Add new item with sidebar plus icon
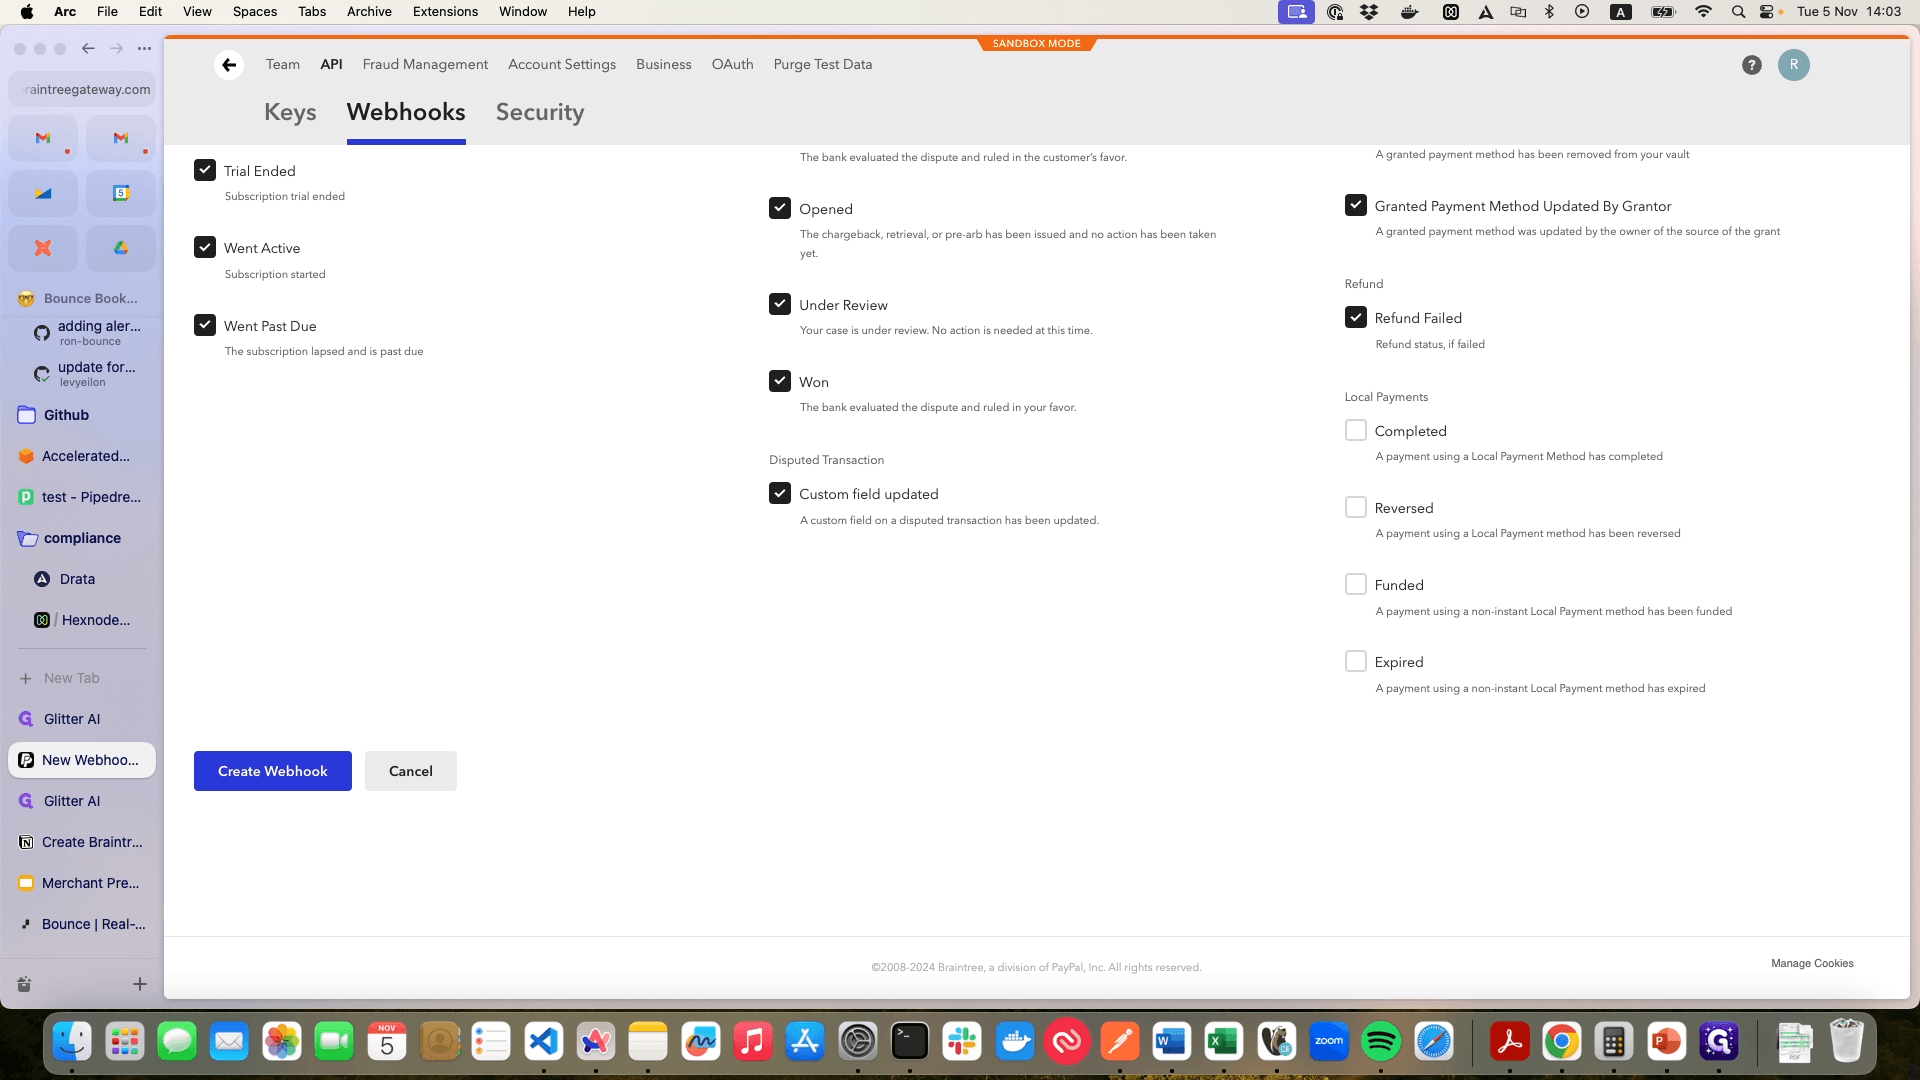The width and height of the screenshot is (1920, 1080). (140, 984)
